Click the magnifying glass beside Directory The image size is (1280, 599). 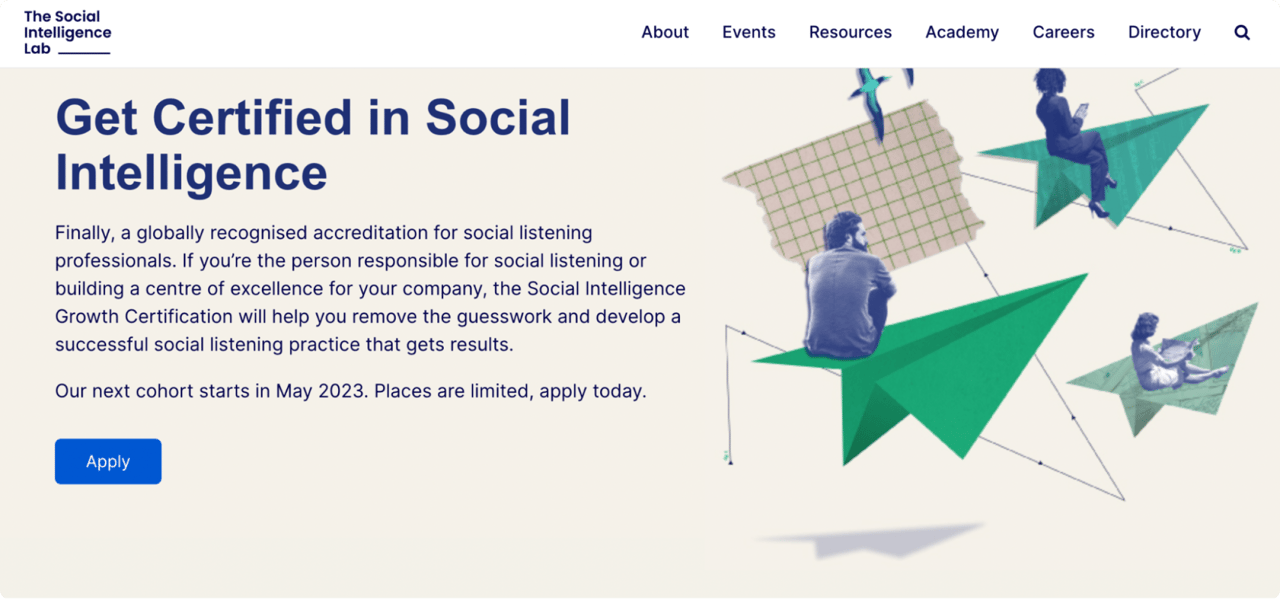click(x=1241, y=32)
